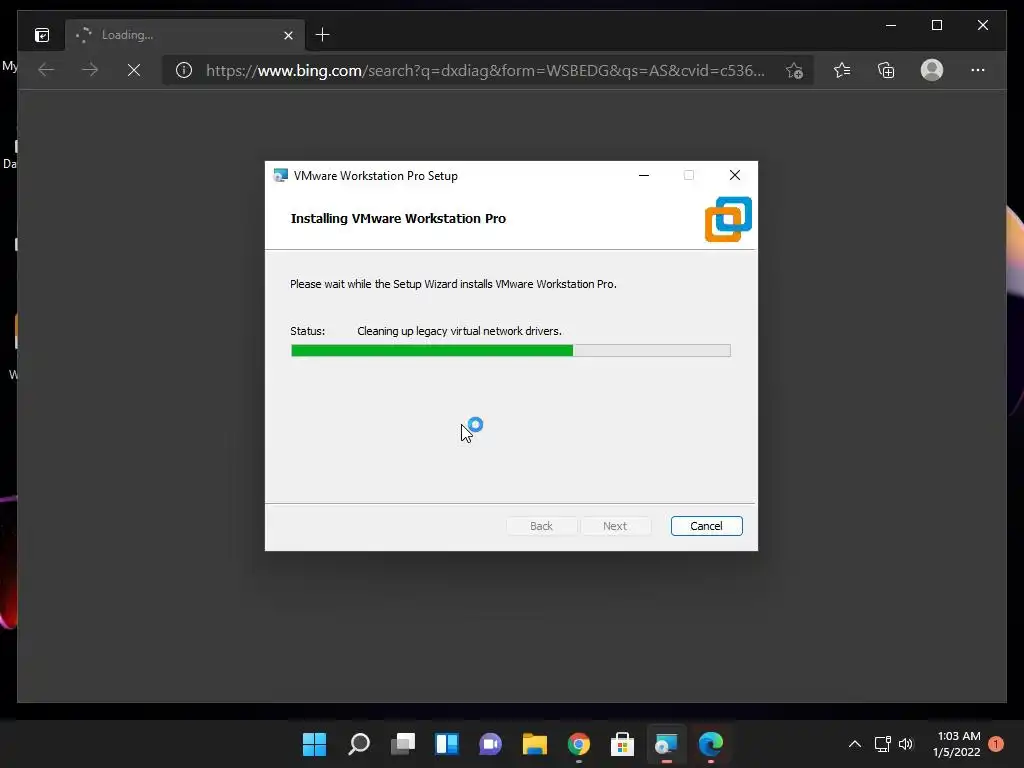The height and width of the screenshot is (768, 1024).
Task: View site information icon in address bar
Action: pos(184,70)
